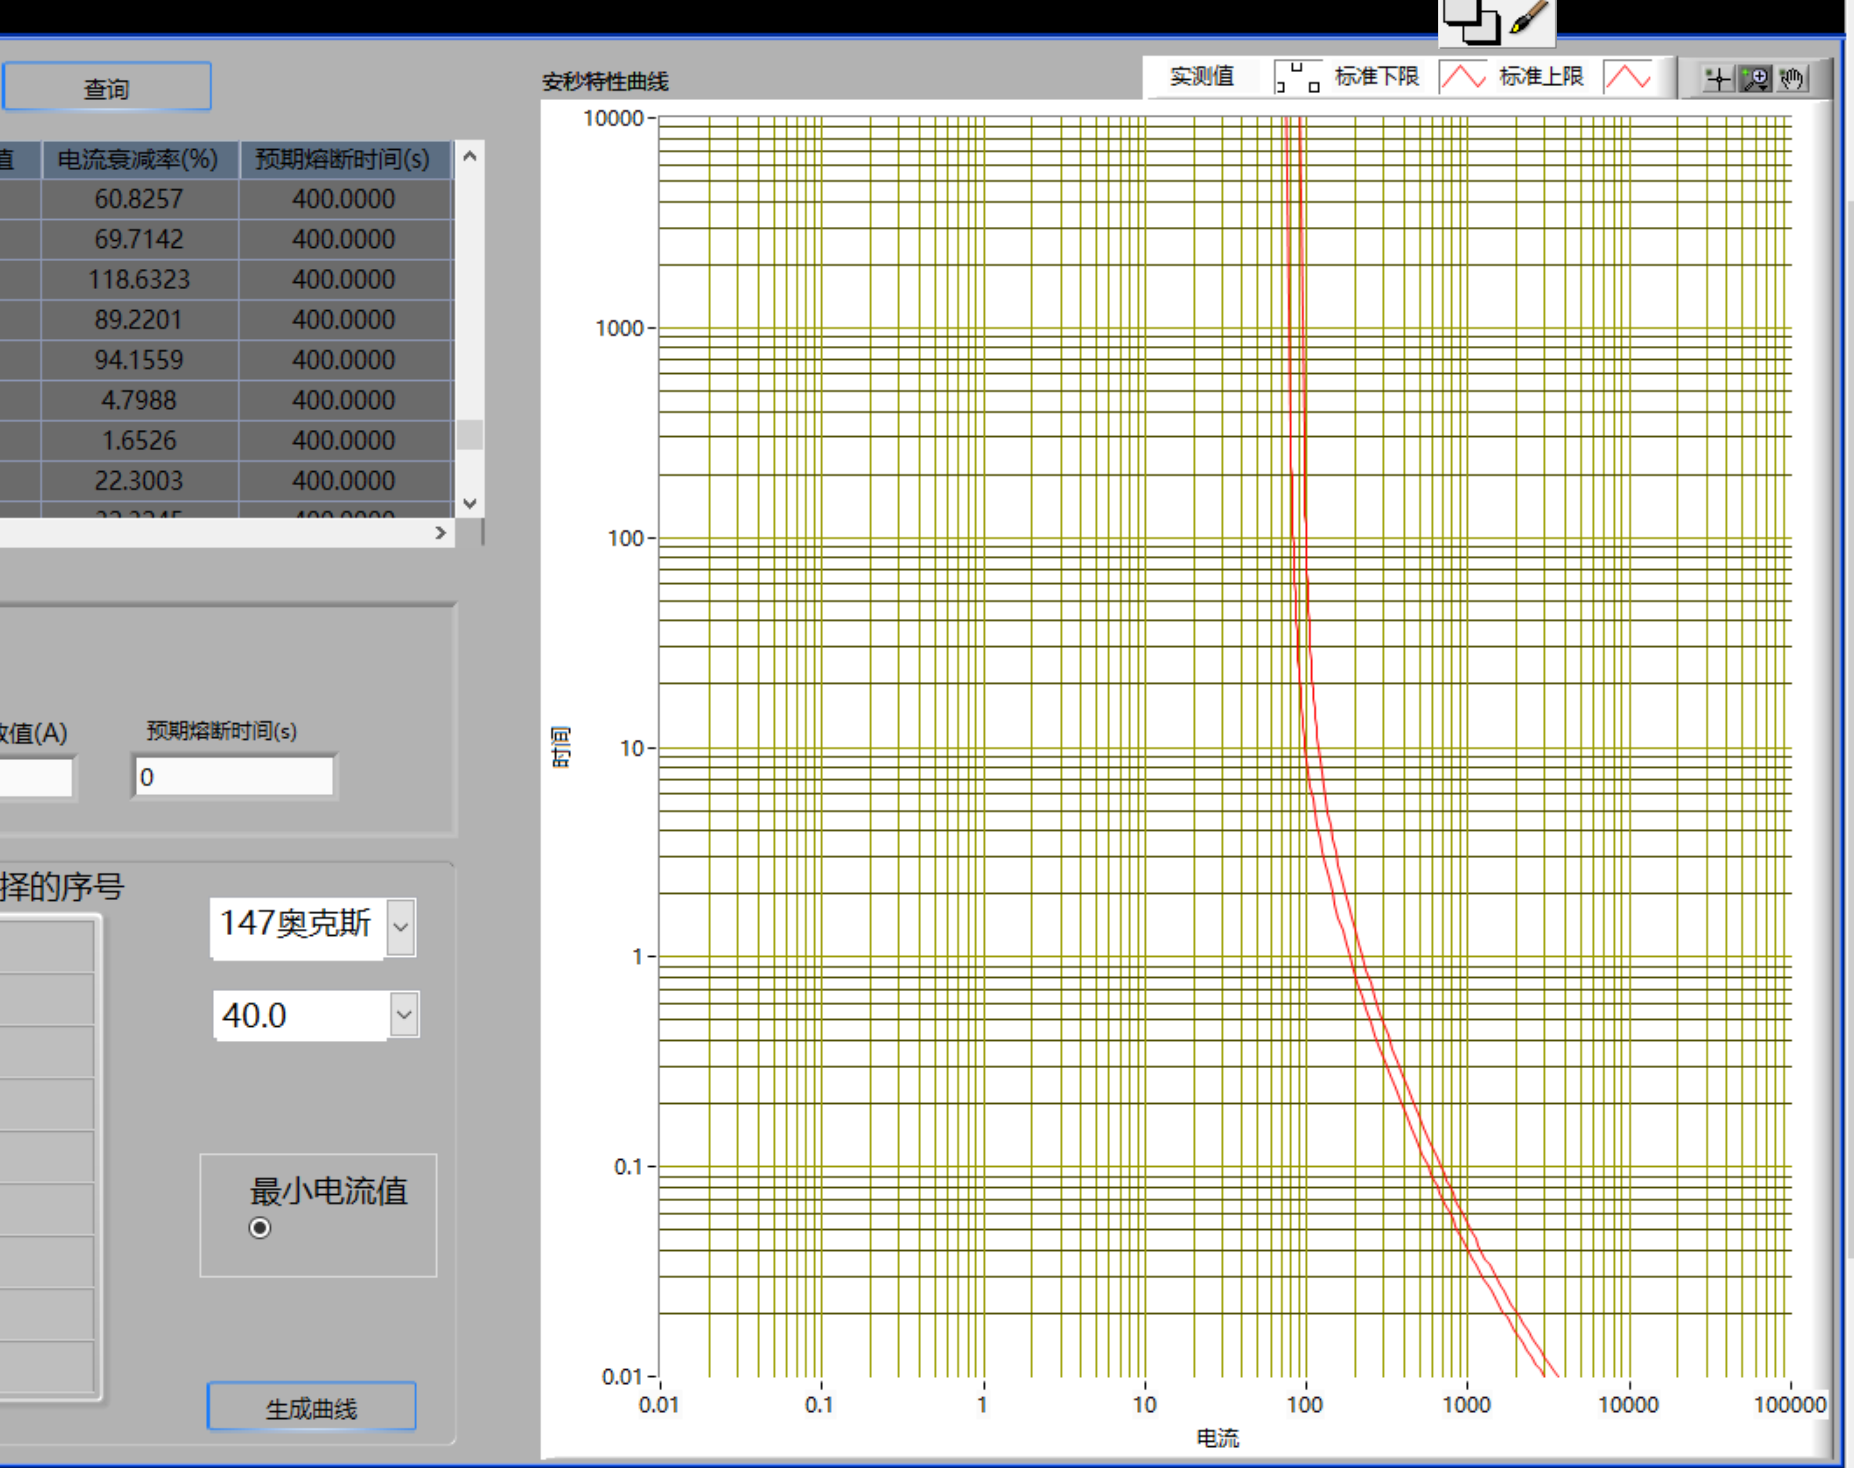Choose the hand pan tool

coord(1792,79)
